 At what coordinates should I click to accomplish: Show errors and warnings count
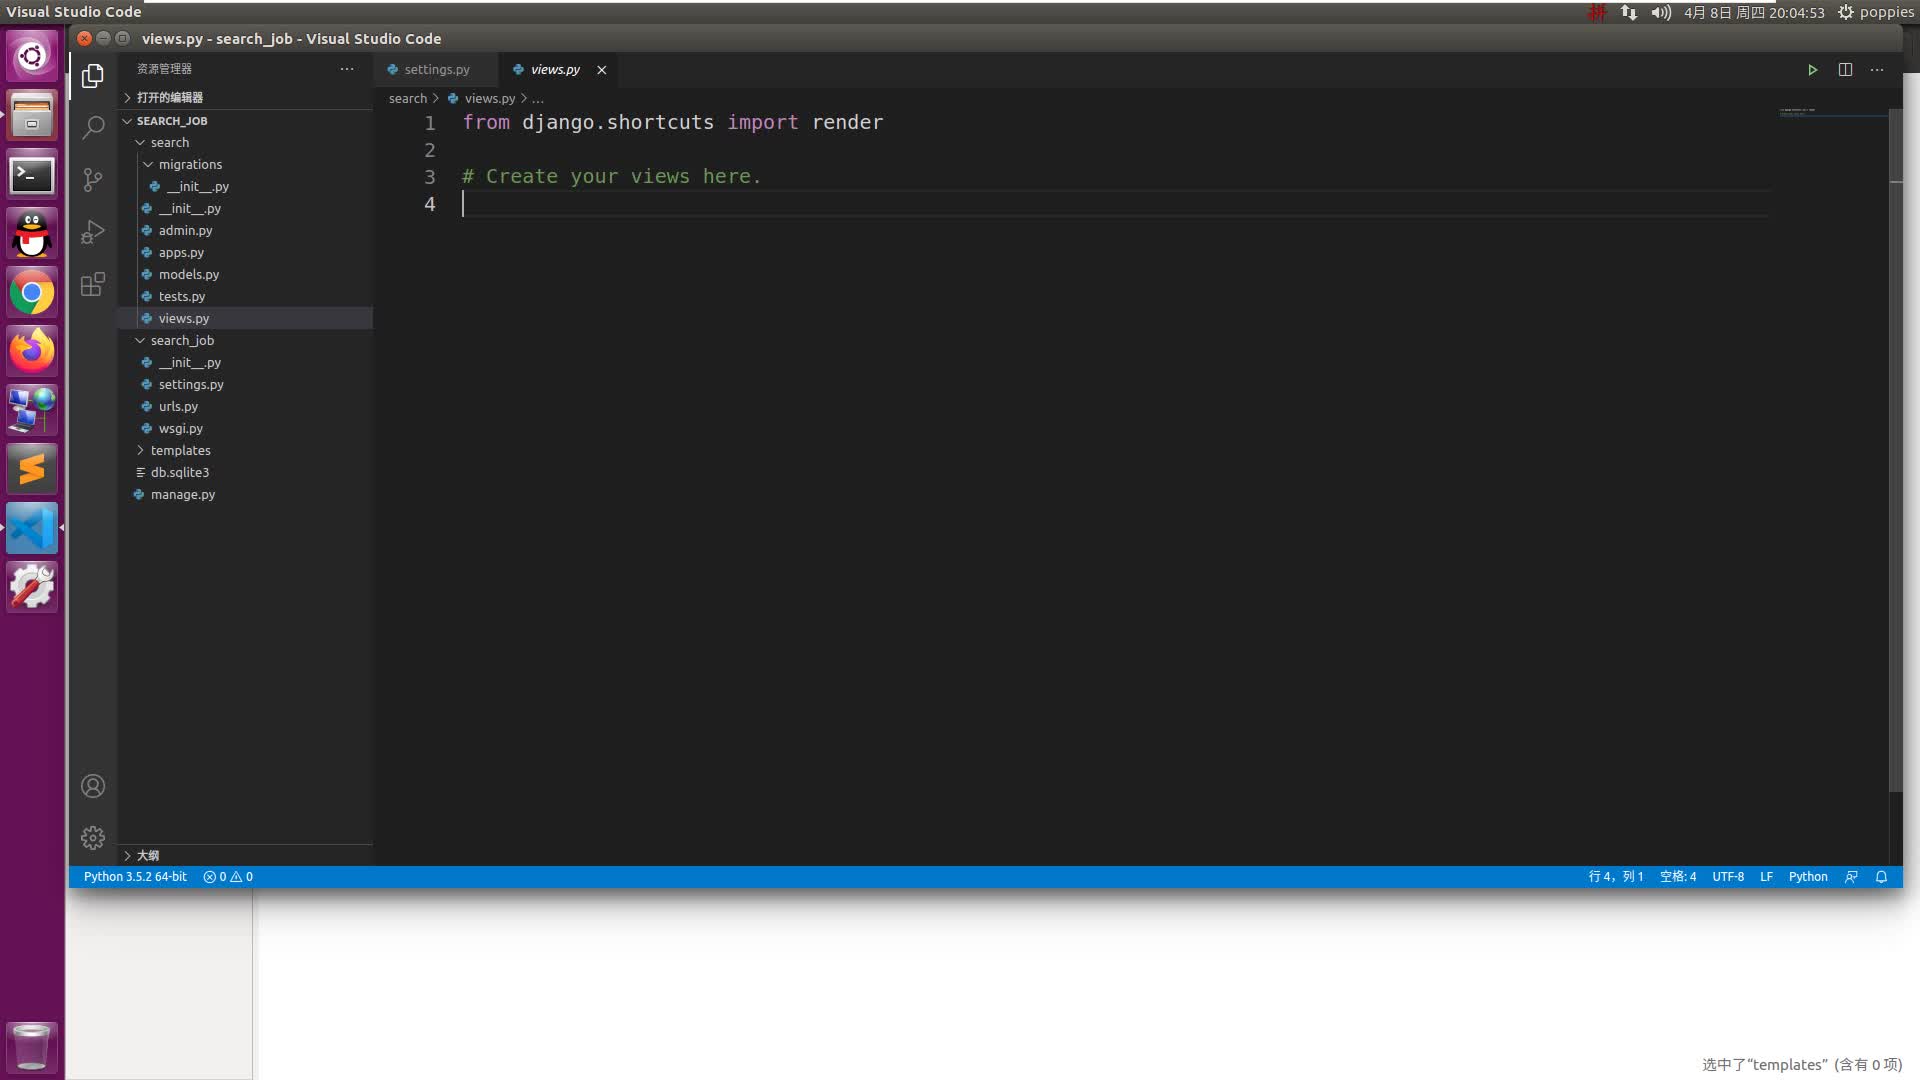228,877
